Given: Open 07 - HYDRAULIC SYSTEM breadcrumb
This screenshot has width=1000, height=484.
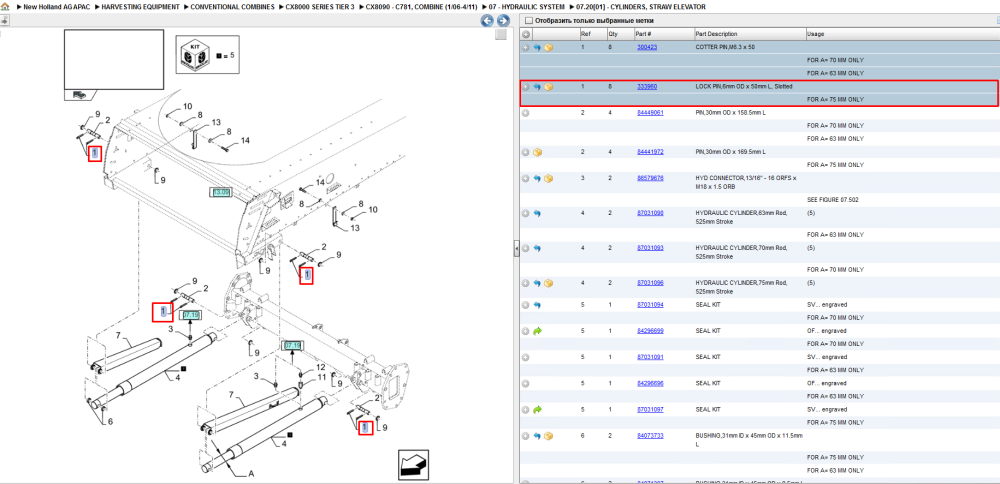Looking at the screenshot, I should pyautogui.click(x=527, y=6).
